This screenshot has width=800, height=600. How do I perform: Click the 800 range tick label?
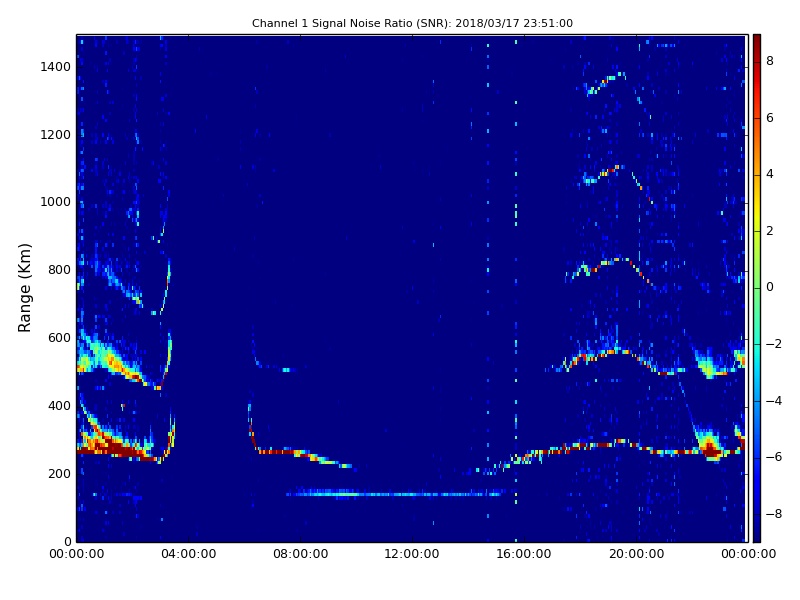click(59, 270)
